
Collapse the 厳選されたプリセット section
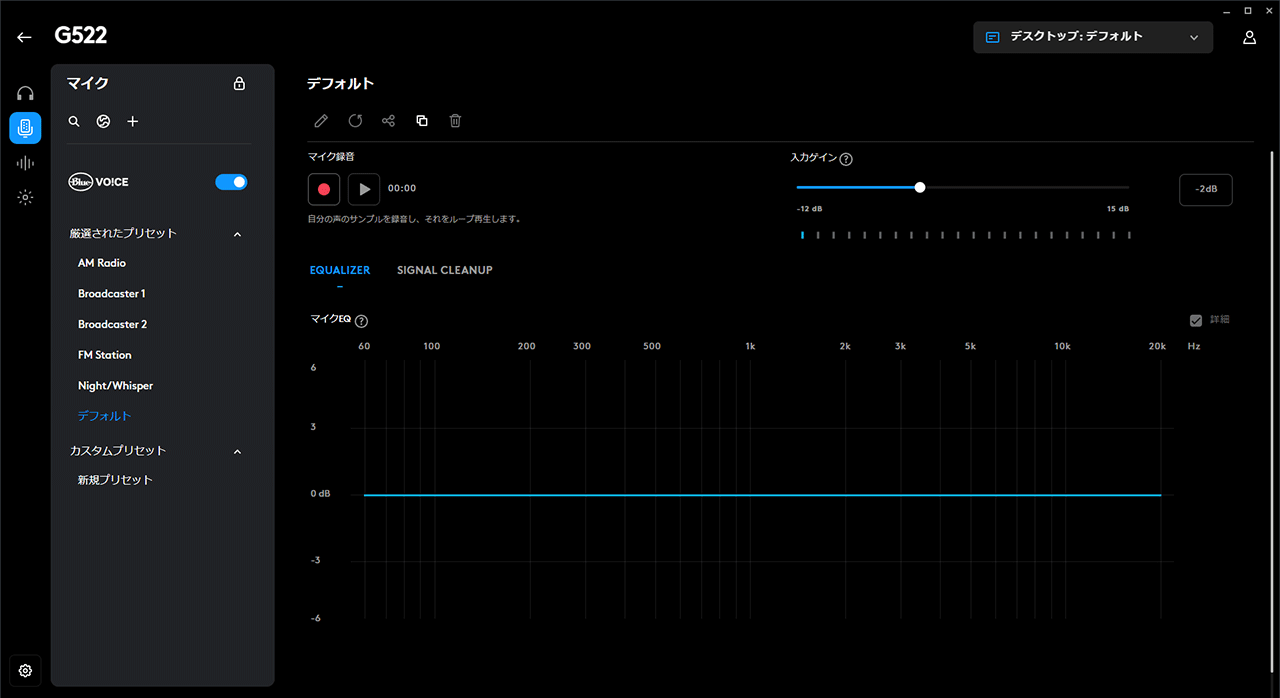(237, 234)
